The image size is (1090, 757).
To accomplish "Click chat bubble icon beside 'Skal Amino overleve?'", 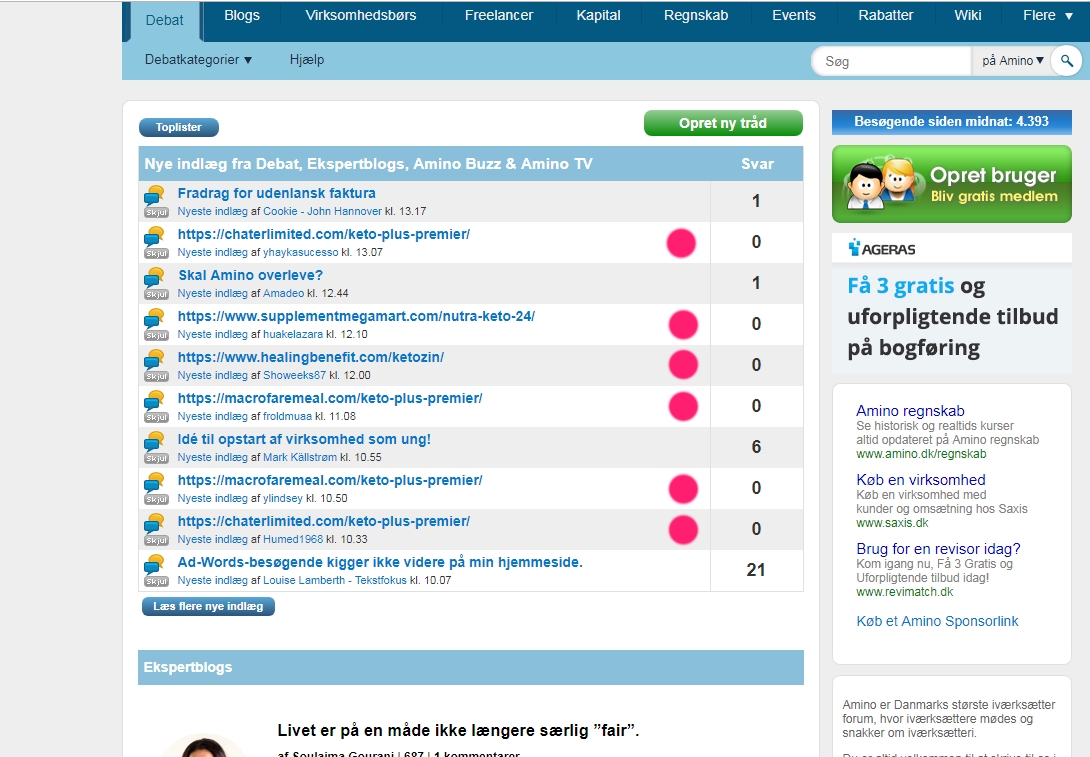I will click(x=154, y=276).
